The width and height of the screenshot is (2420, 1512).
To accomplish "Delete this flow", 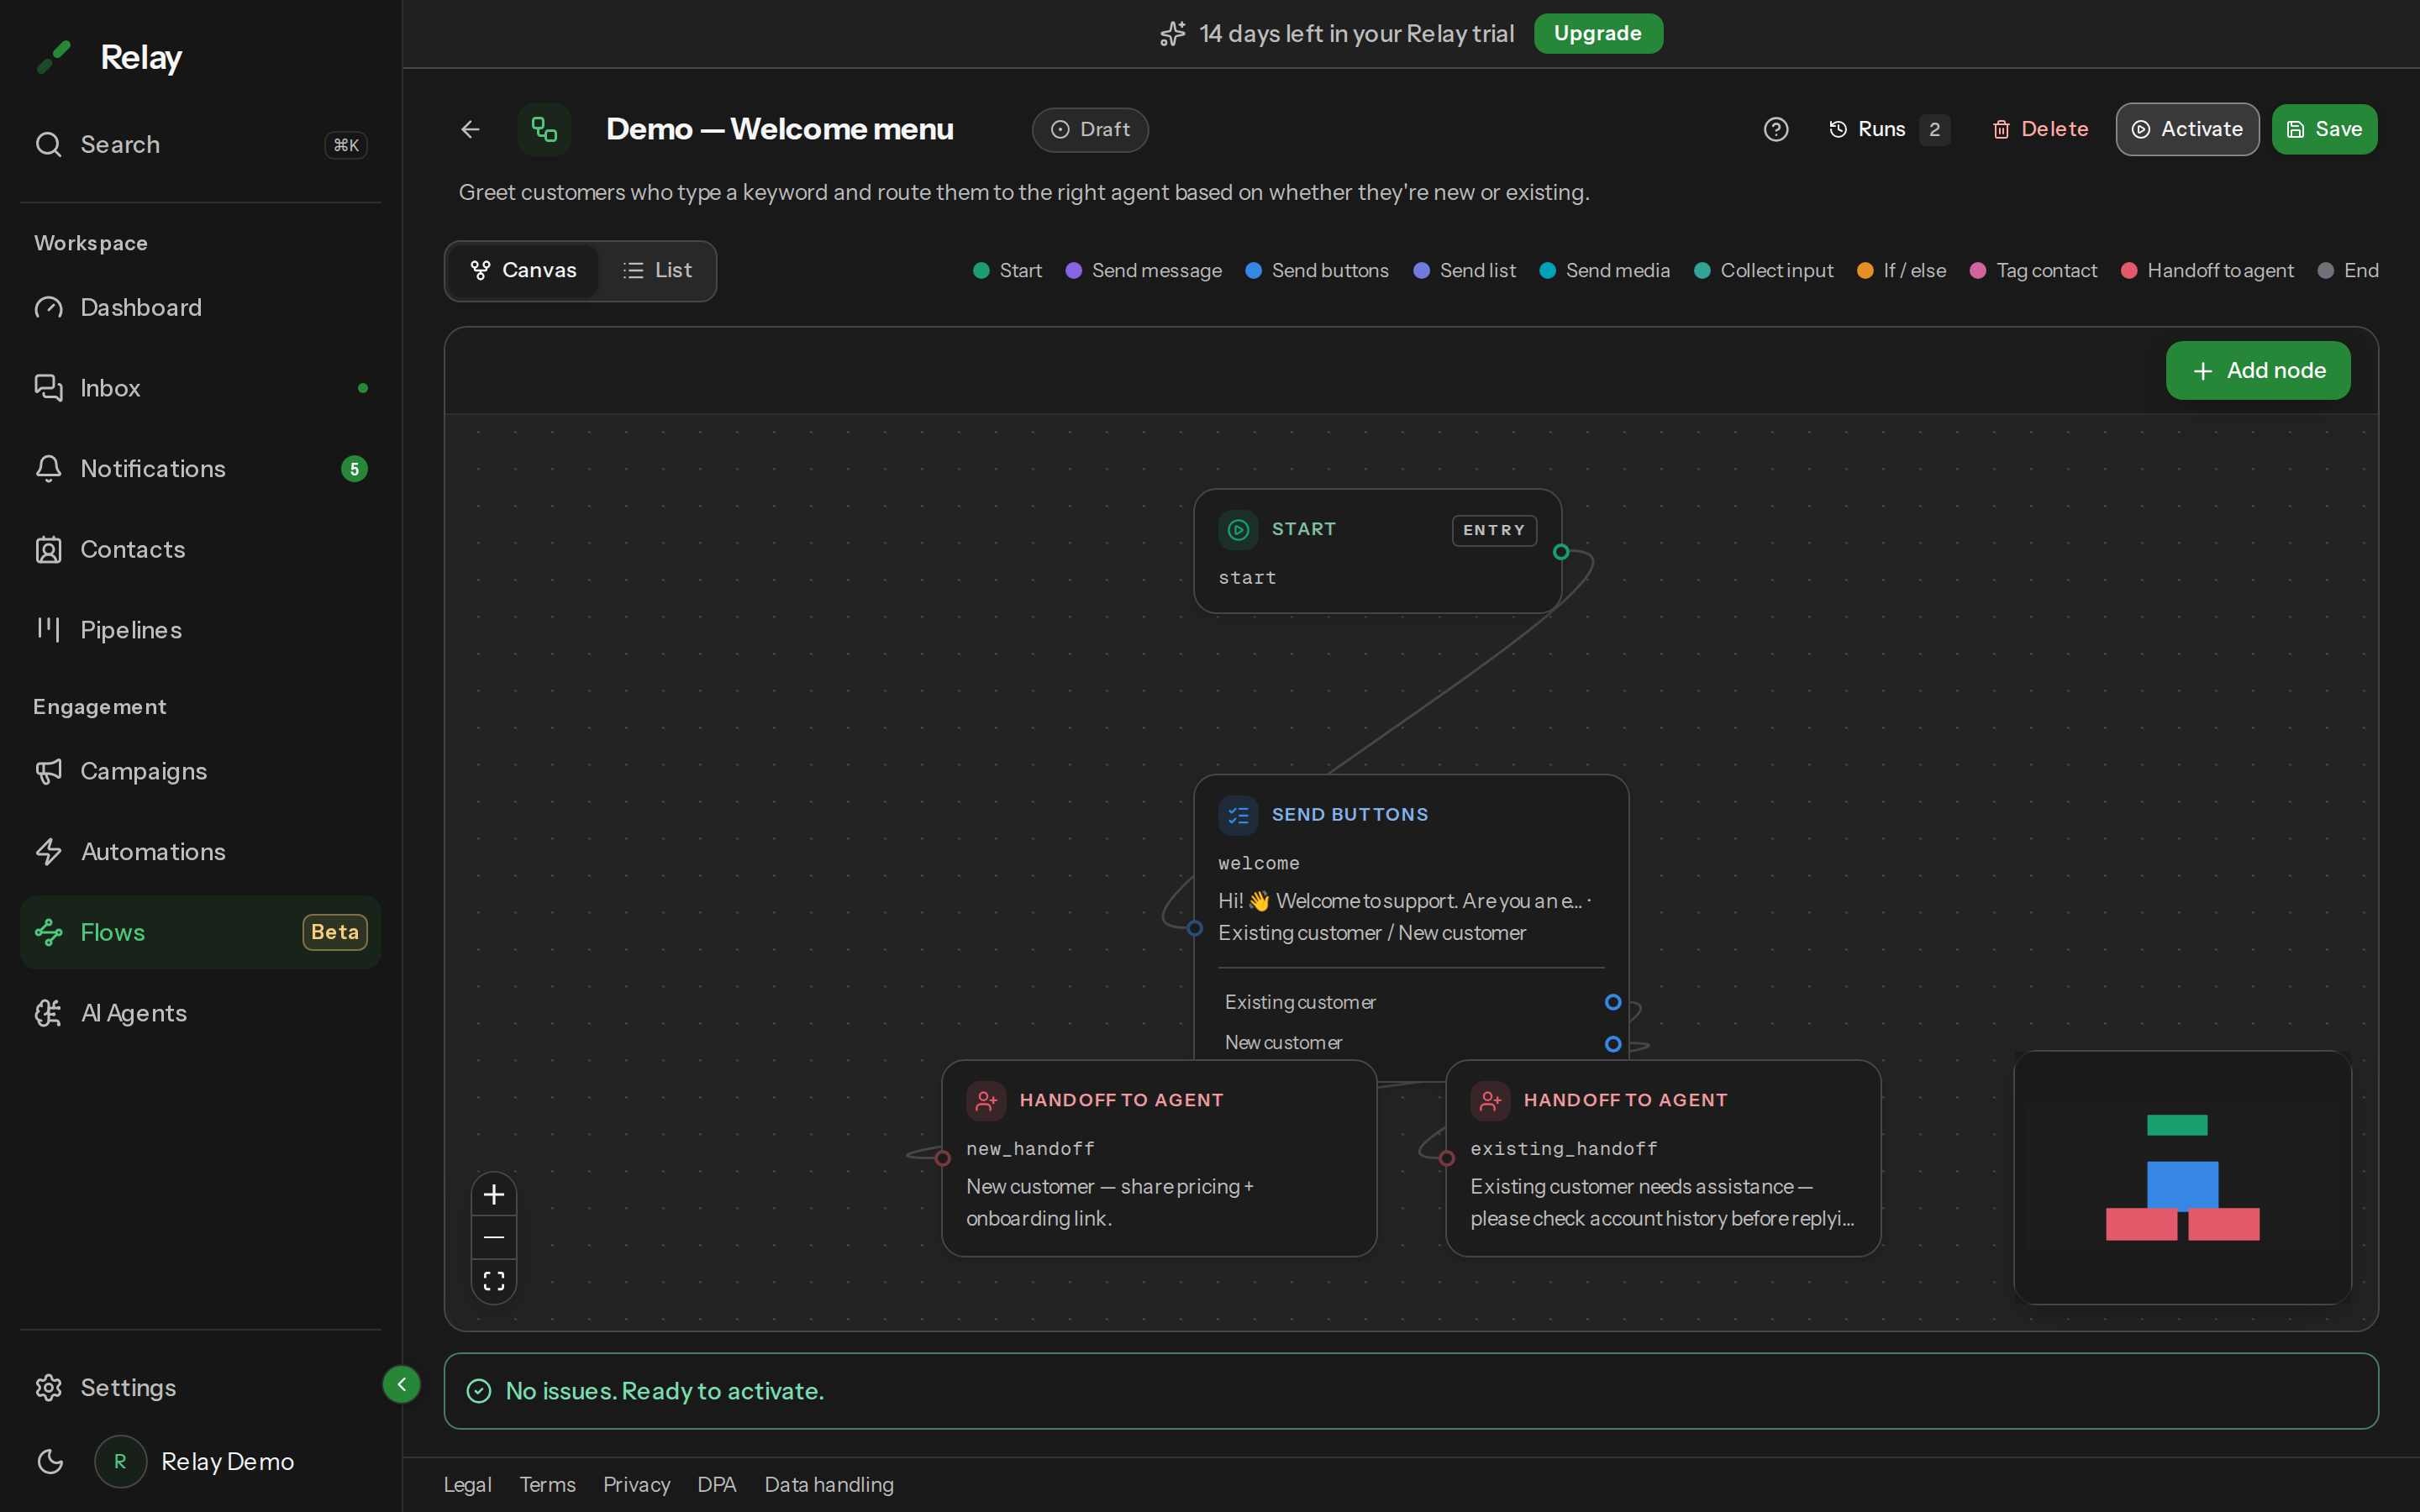I will pos(2040,129).
